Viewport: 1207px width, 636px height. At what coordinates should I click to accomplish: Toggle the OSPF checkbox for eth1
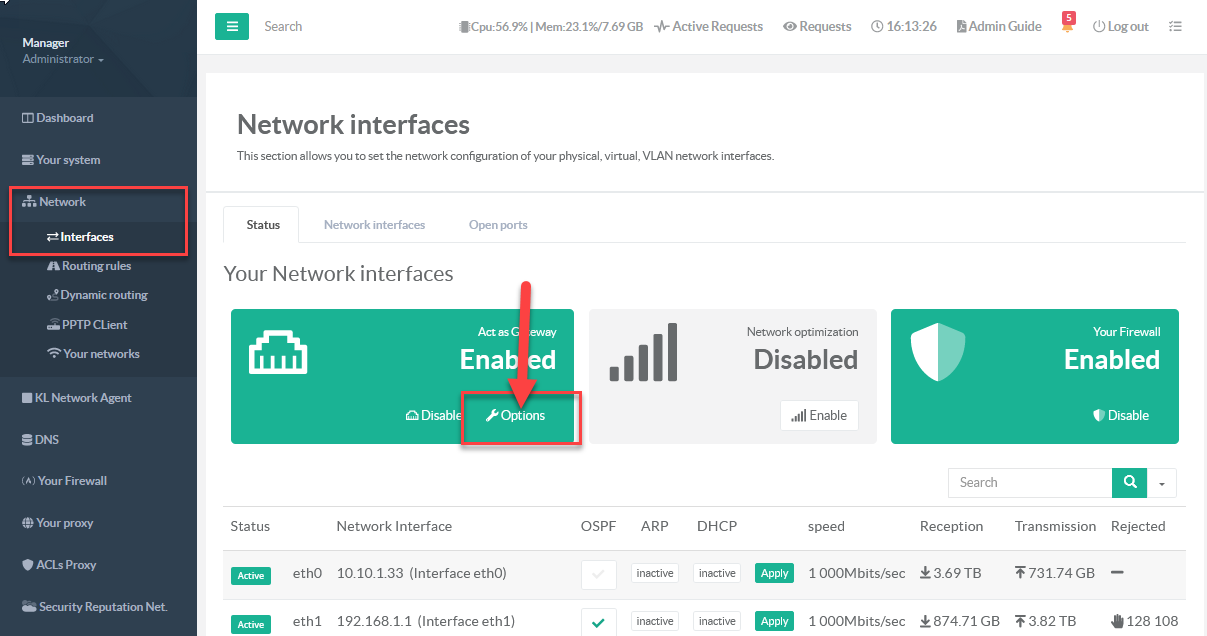(x=598, y=622)
